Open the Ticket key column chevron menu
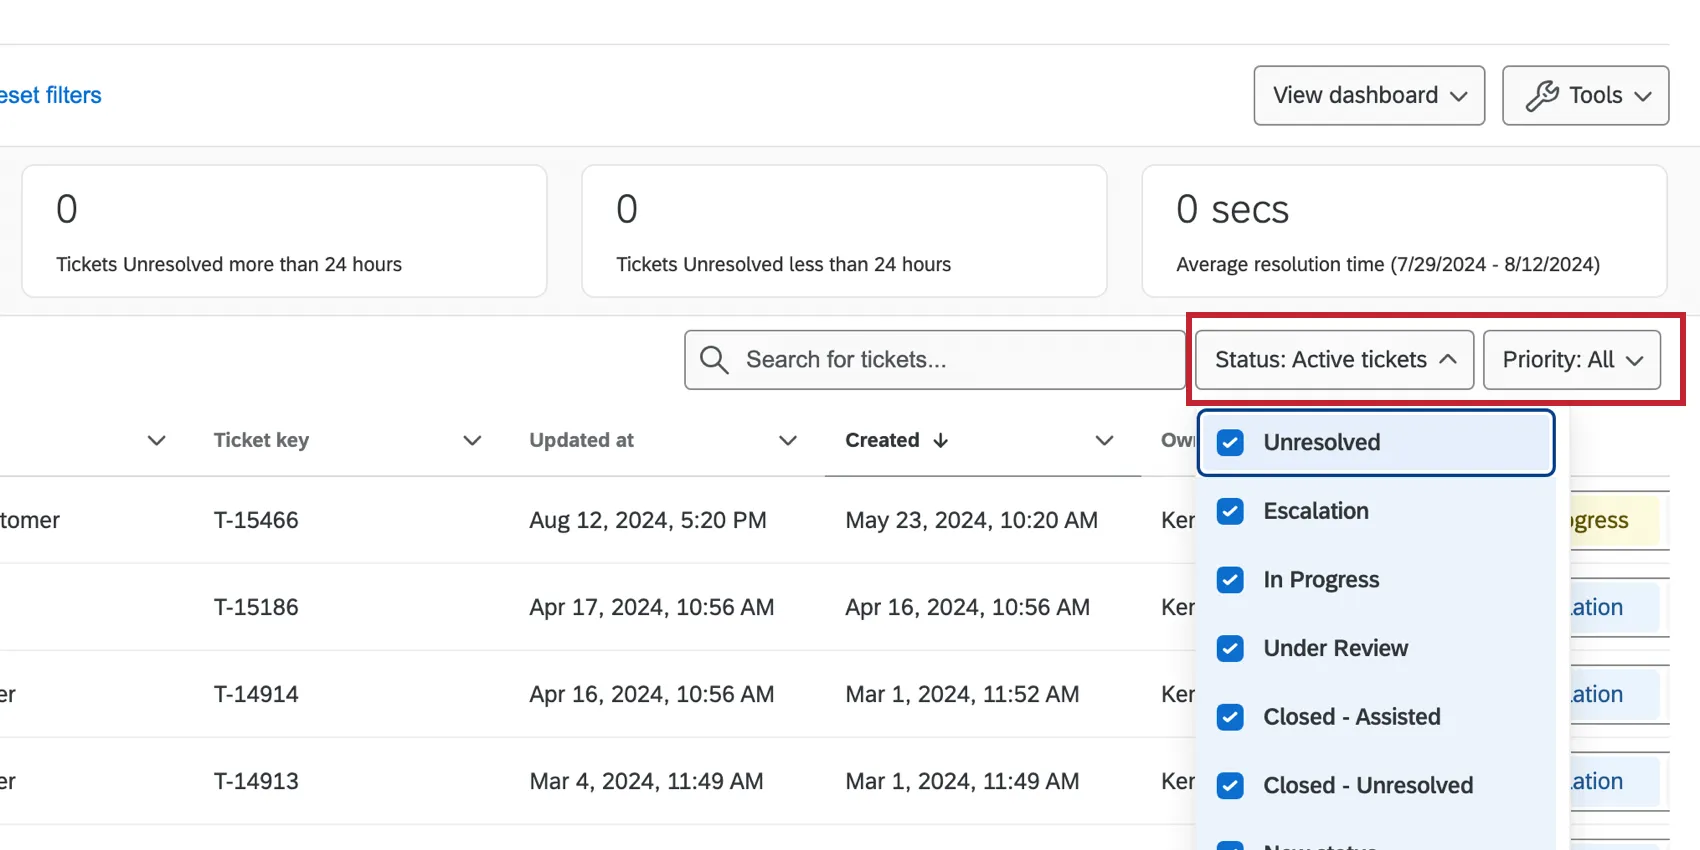This screenshot has height=850, width=1700. tap(472, 441)
